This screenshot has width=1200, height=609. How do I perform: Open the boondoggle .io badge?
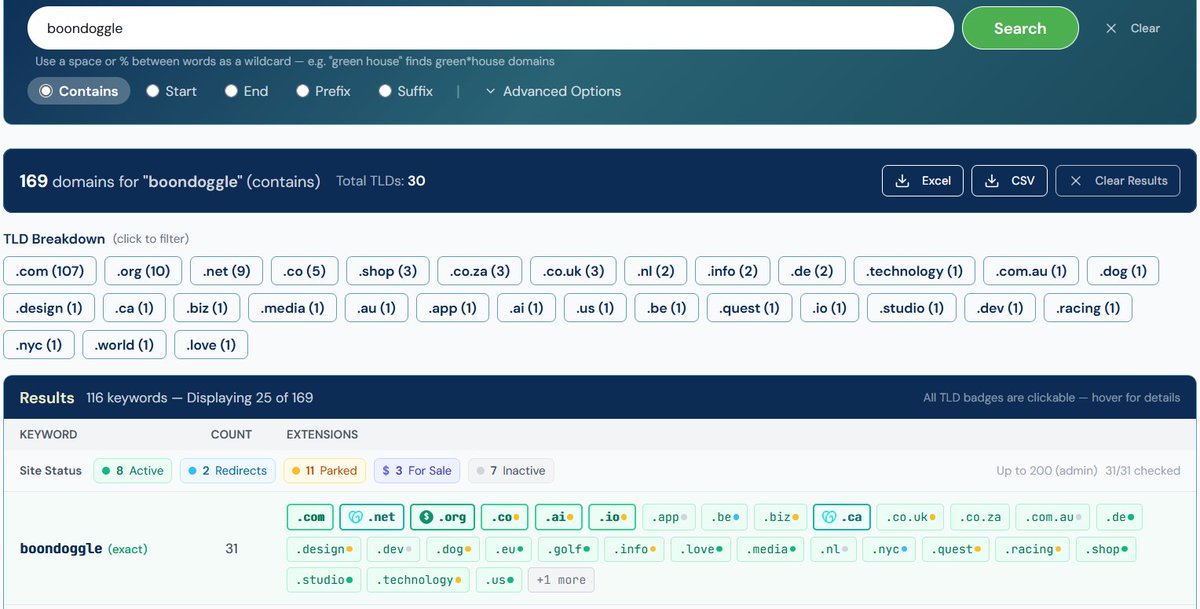point(612,517)
